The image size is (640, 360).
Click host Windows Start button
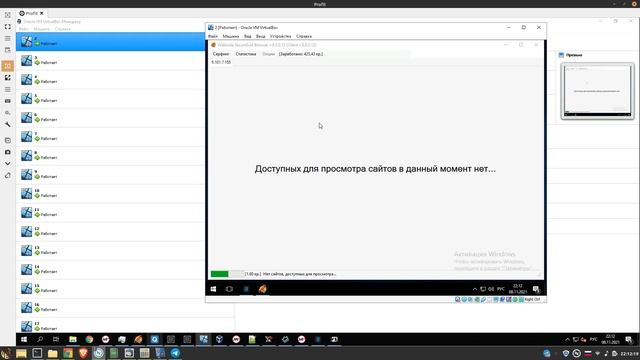click(24, 339)
